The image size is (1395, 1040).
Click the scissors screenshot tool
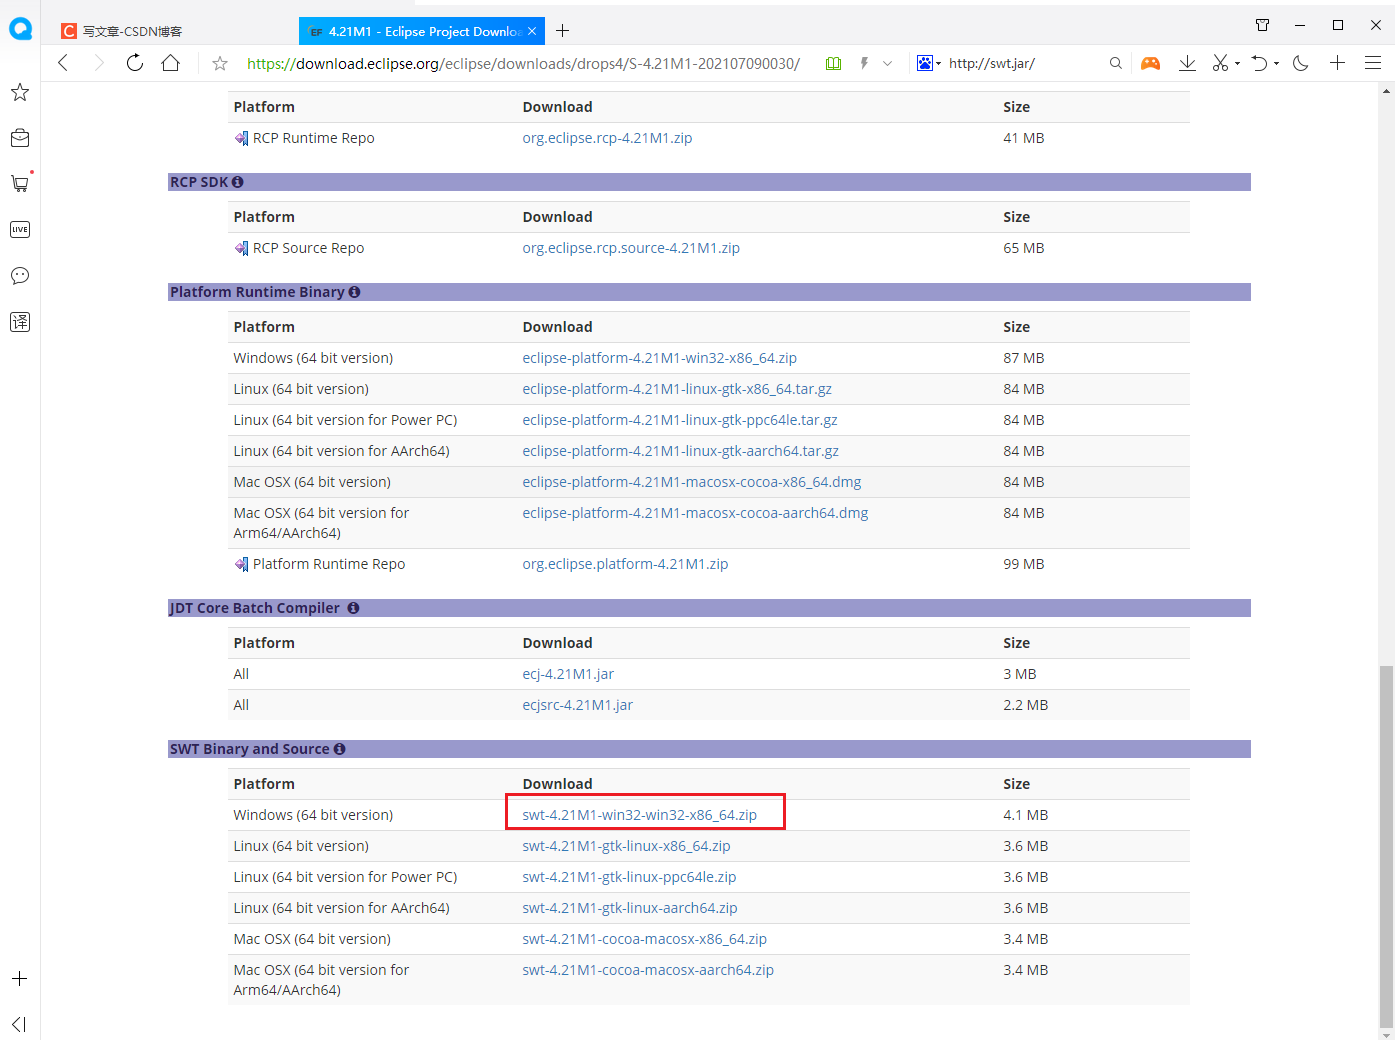pos(1220,63)
